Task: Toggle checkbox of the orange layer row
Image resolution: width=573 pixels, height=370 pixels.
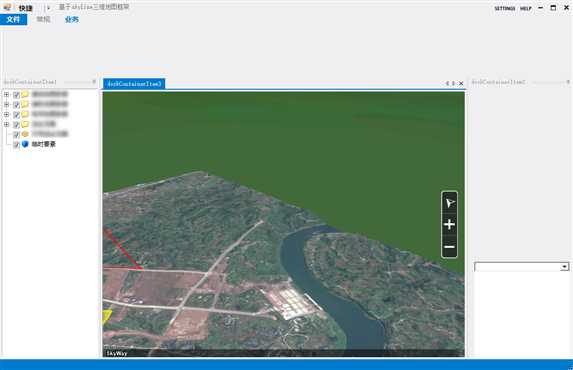Action: click(x=16, y=135)
